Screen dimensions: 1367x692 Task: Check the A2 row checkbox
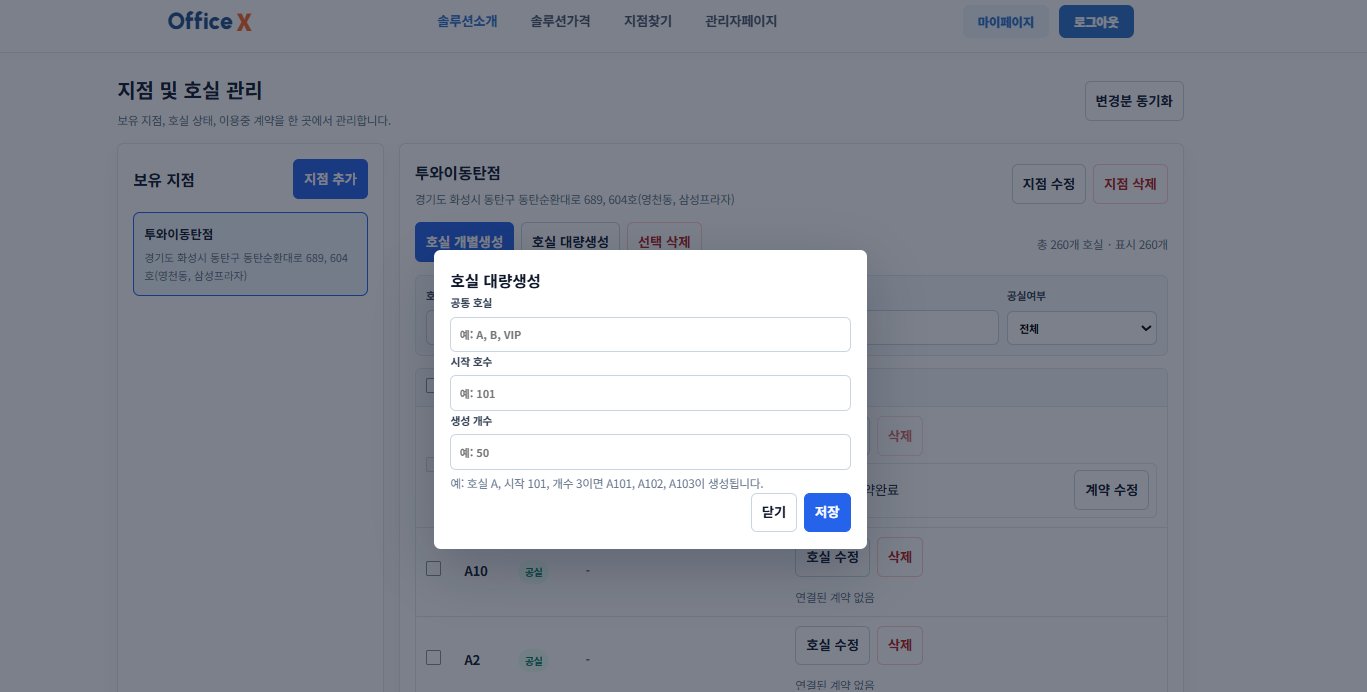point(433,658)
